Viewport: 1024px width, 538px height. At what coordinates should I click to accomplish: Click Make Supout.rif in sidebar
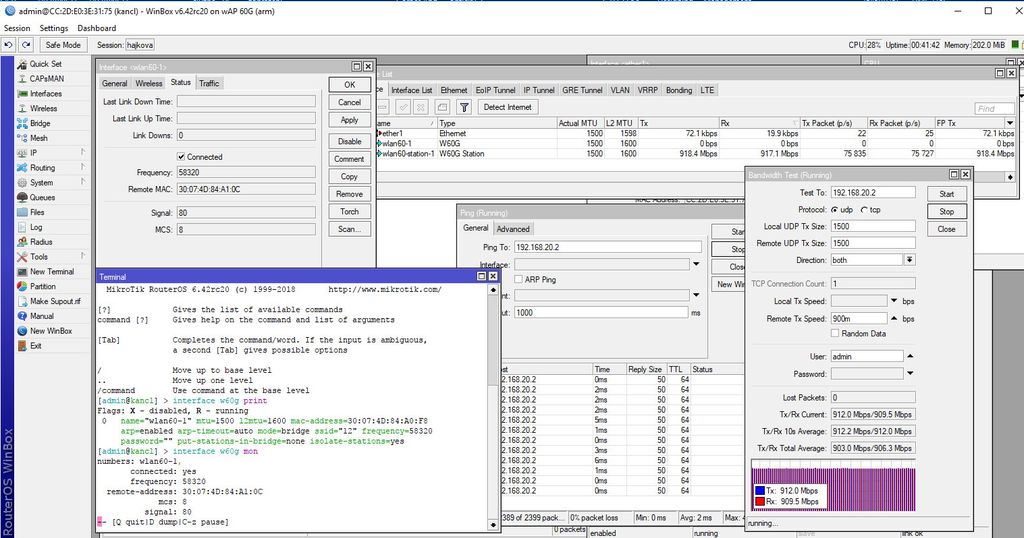[55, 301]
